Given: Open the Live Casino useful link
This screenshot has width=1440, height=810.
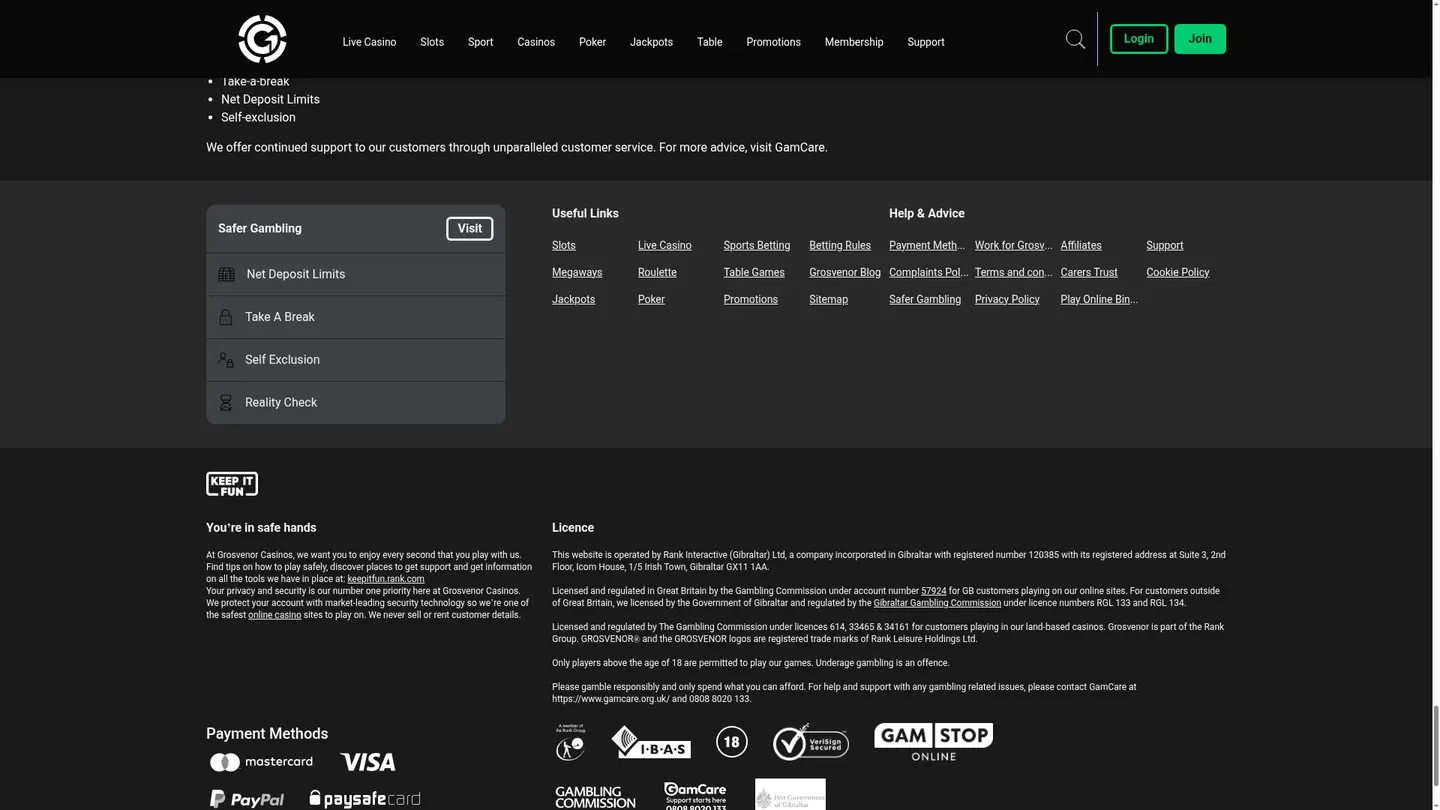Looking at the screenshot, I should [665, 245].
